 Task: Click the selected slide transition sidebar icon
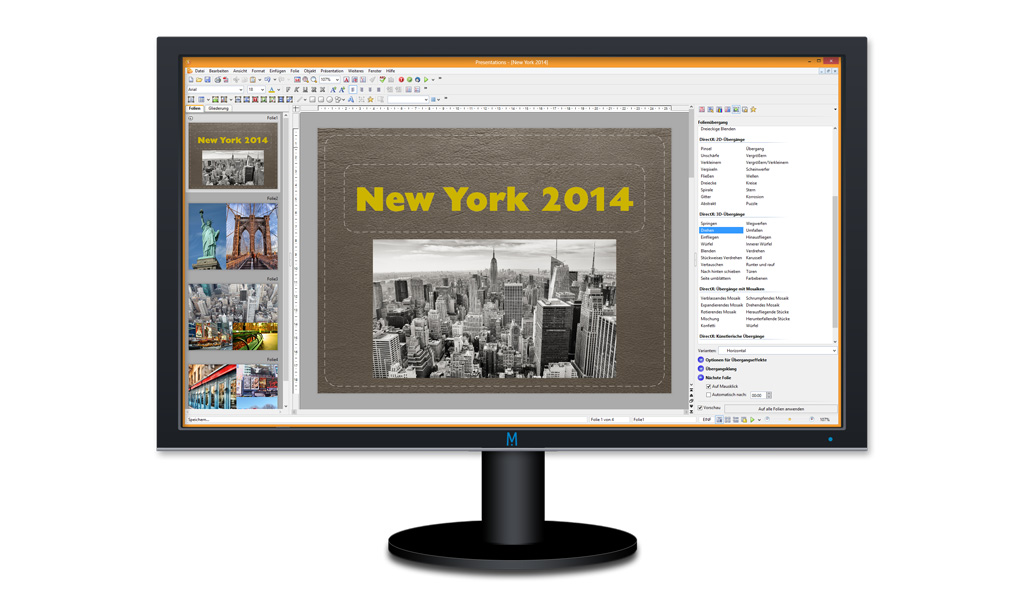click(736, 110)
